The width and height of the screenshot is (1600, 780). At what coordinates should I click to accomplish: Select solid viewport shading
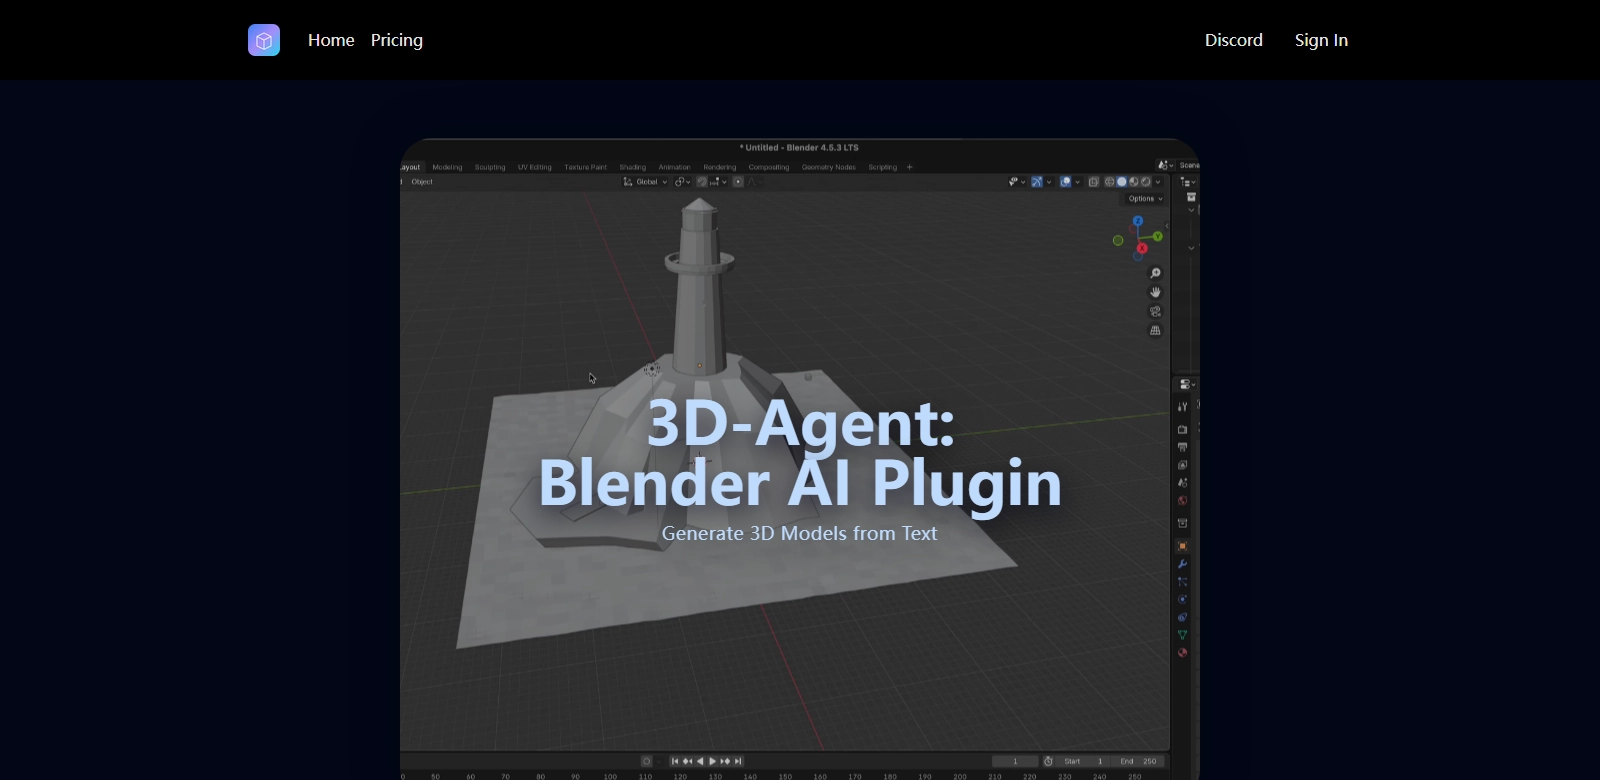tap(1121, 182)
